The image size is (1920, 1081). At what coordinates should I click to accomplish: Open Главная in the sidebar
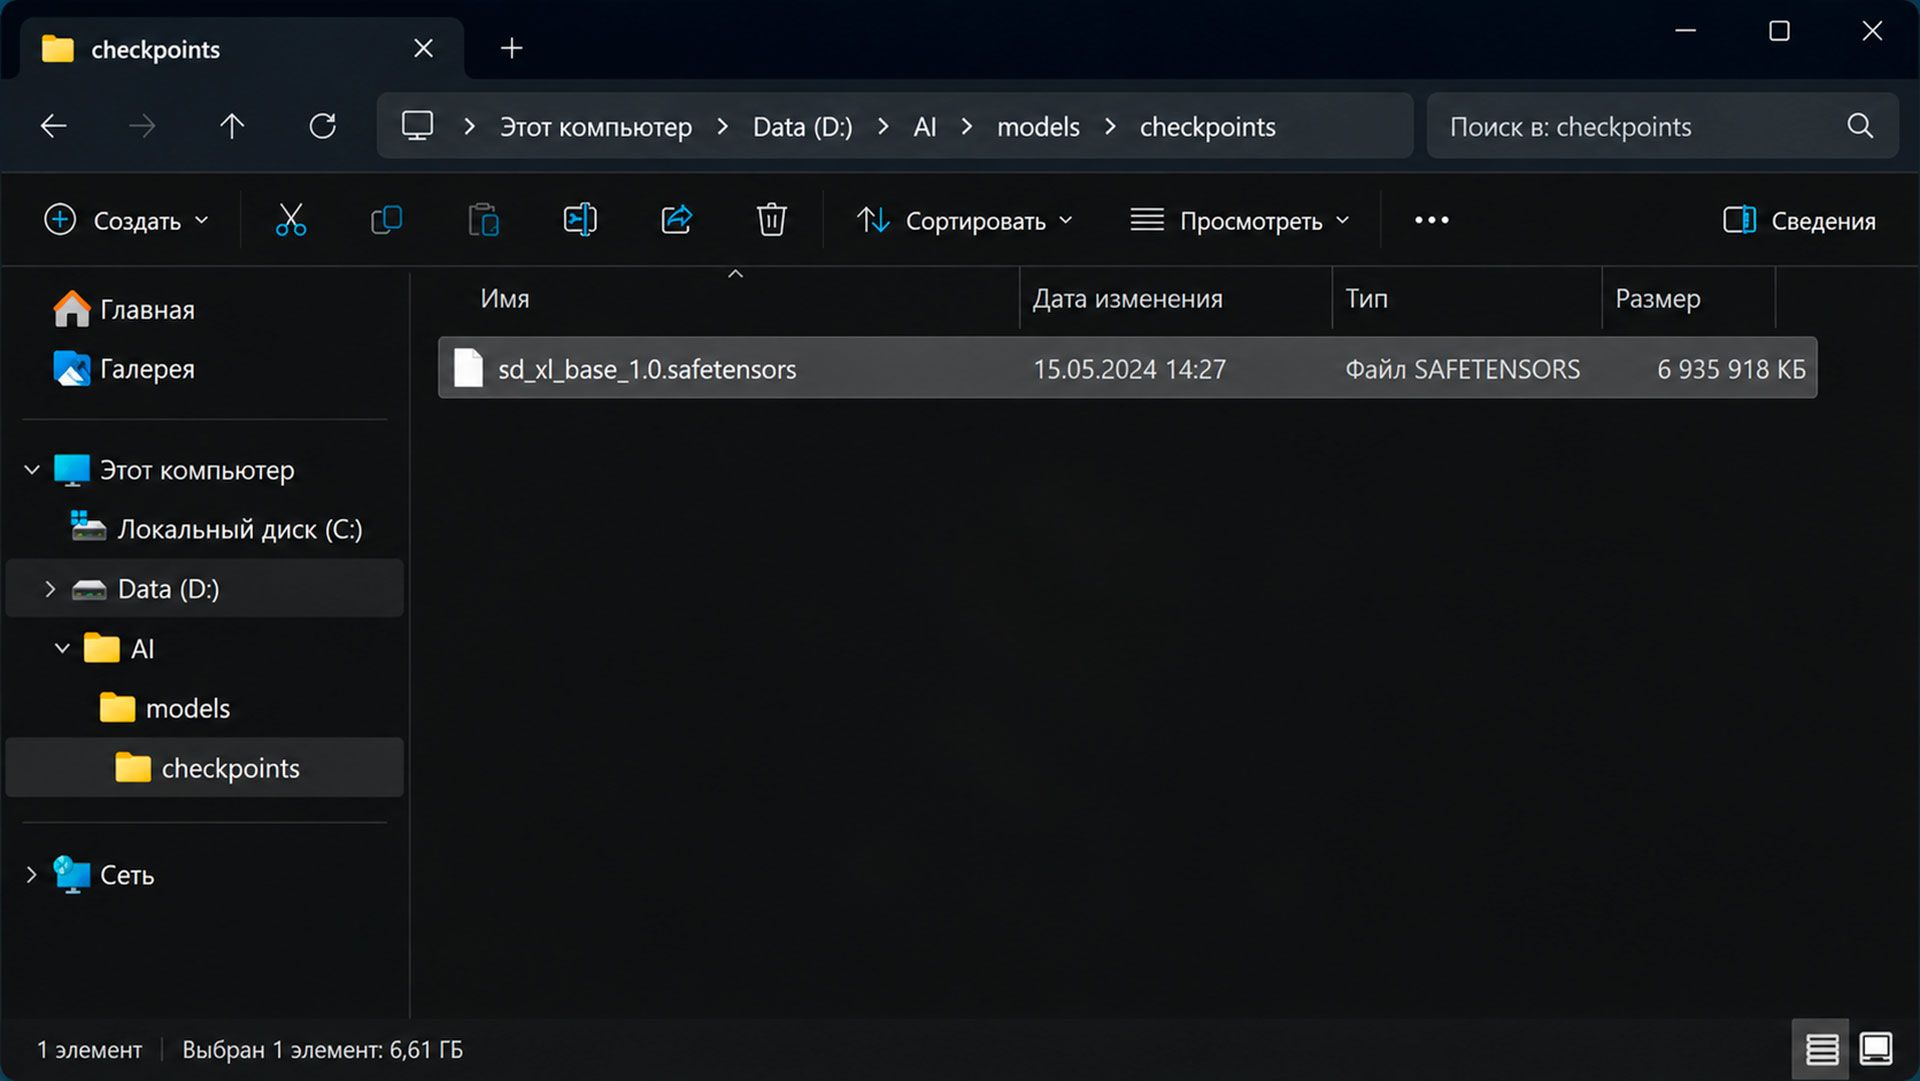click(125, 310)
